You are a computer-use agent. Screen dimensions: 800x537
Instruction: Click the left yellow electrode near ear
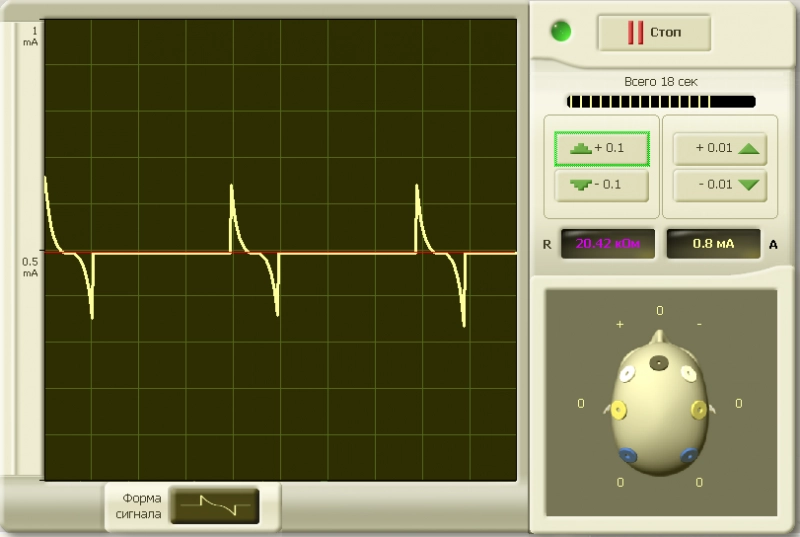point(618,409)
